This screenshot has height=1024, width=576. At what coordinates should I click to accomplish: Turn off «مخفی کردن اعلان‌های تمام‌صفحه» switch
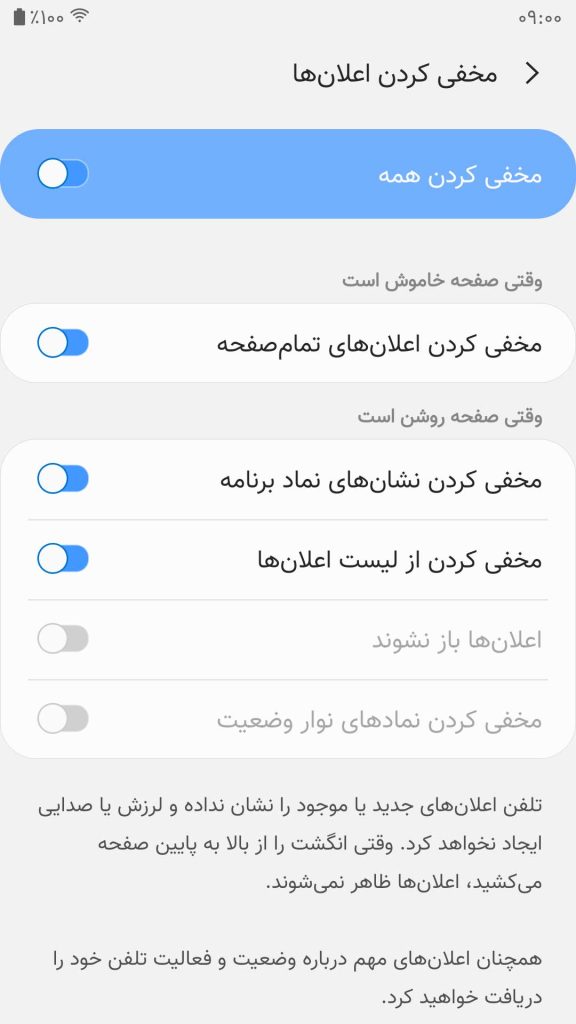[62, 342]
